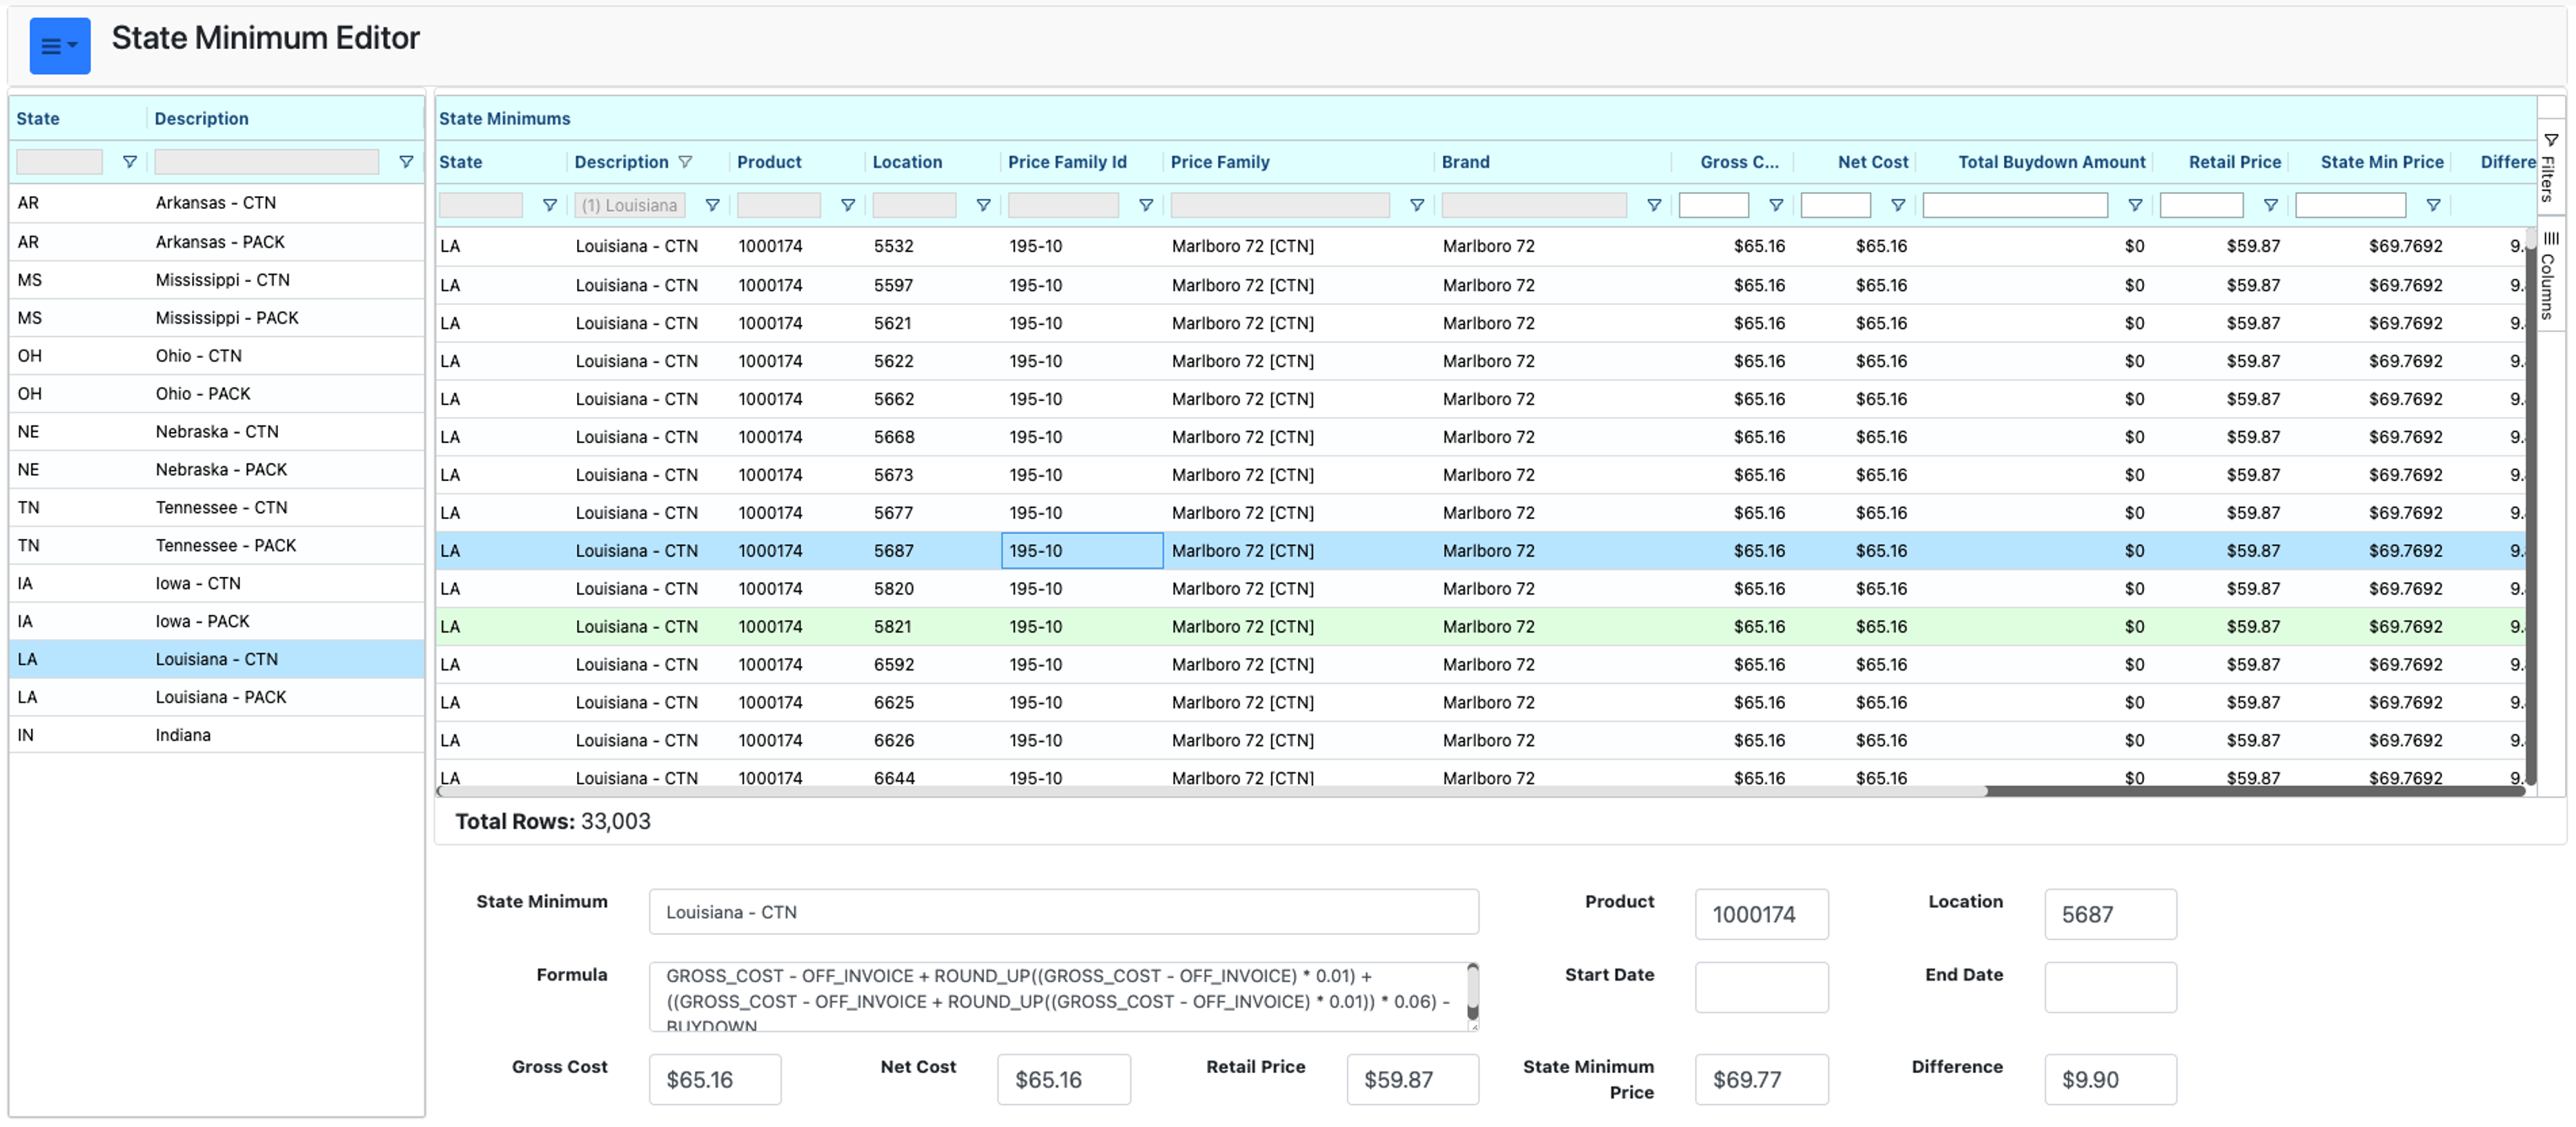Image resolution: width=2576 pixels, height=1127 pixels.
Task: Open Product column filter icon
Action: tap(848, 205)
